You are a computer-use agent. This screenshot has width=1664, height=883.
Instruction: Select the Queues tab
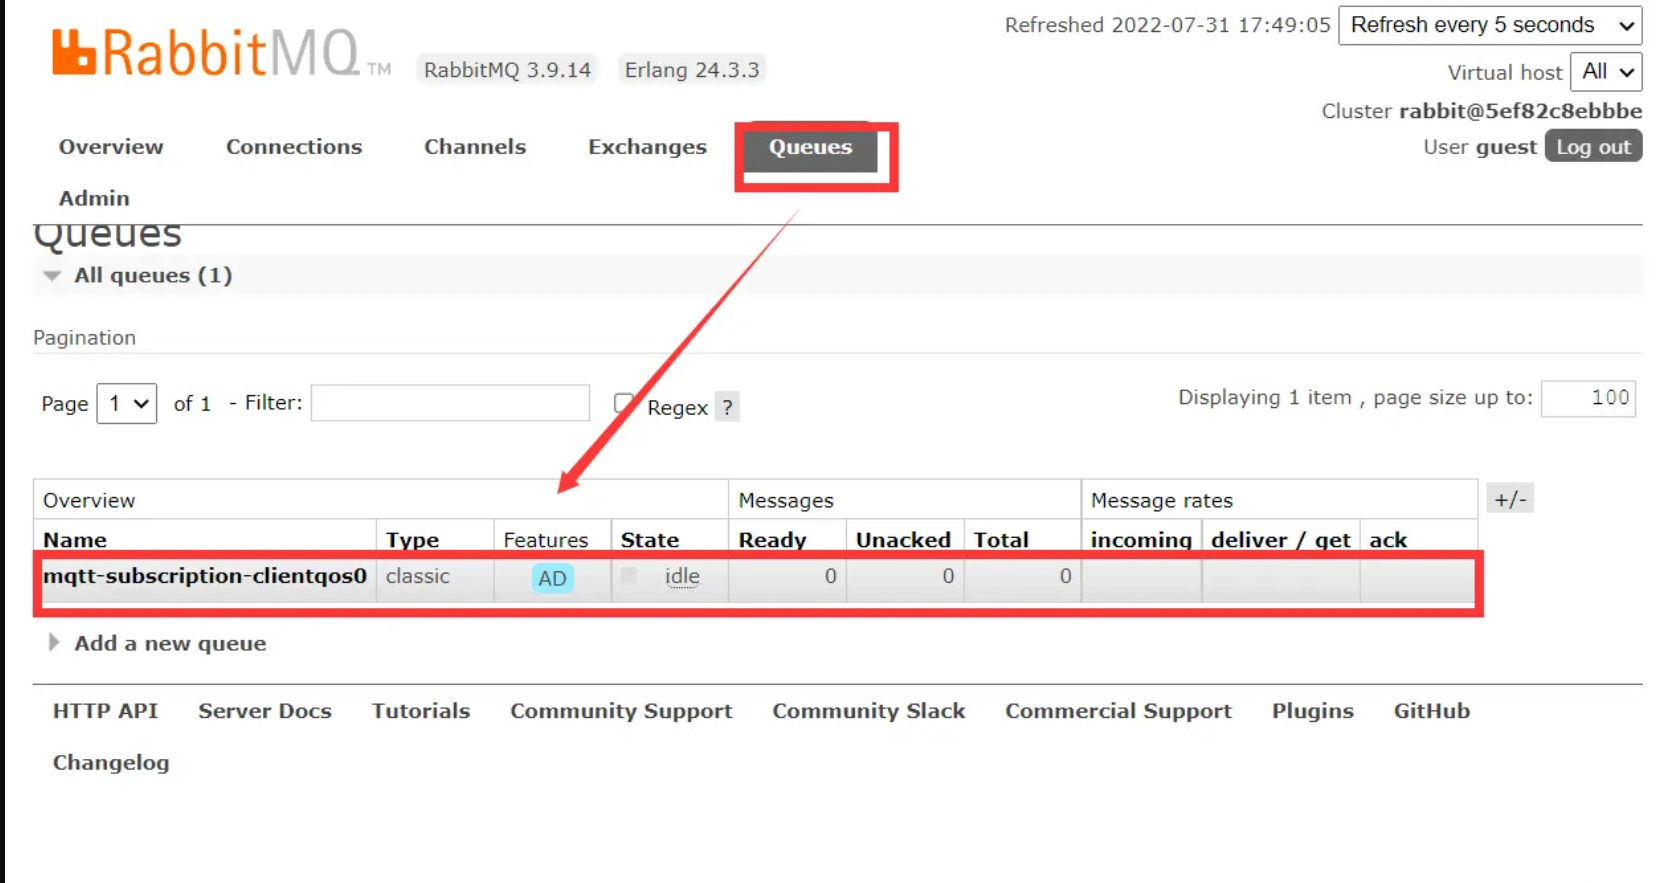810,148
